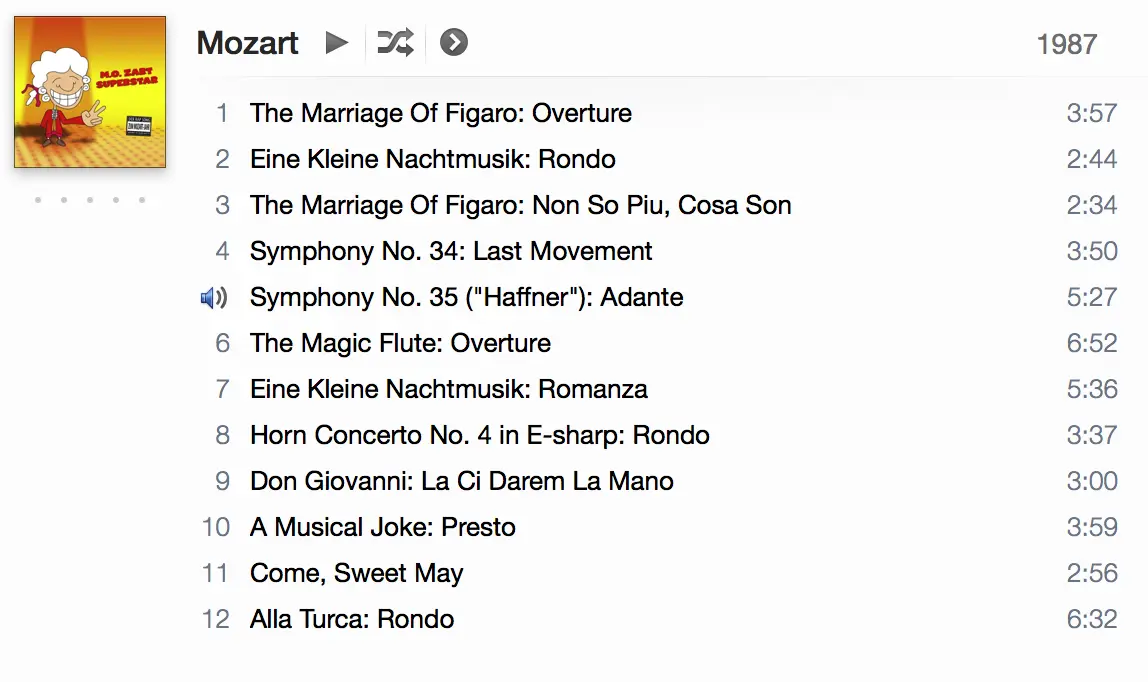Set the album rating to five dots
The width and height of the screenshot is (1148, 682).
pyautogui.click(x=142, y=200)
